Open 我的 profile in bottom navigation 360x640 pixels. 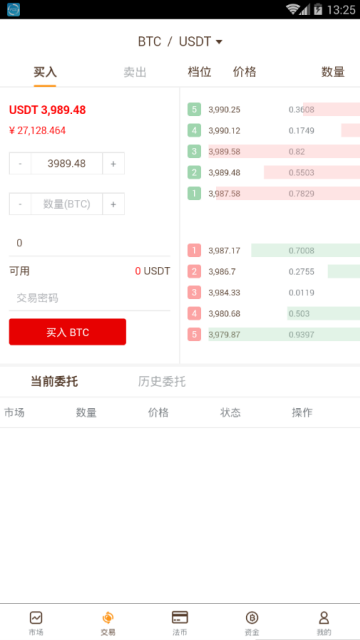coord(324,623)
